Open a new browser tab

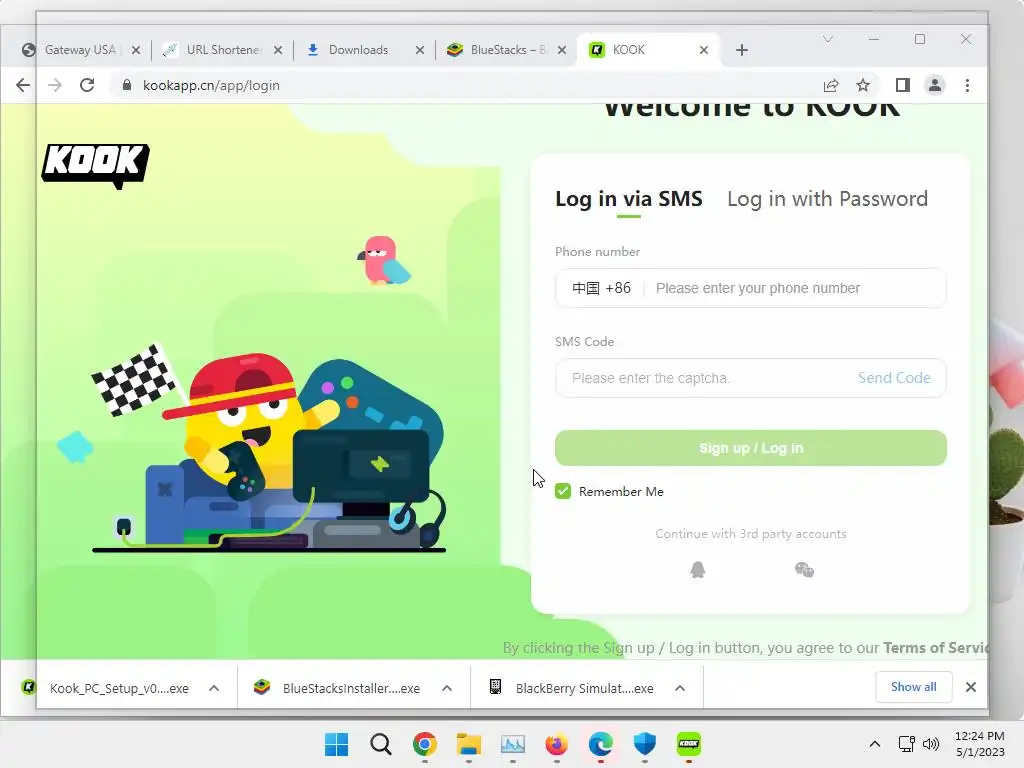(742, 50)
